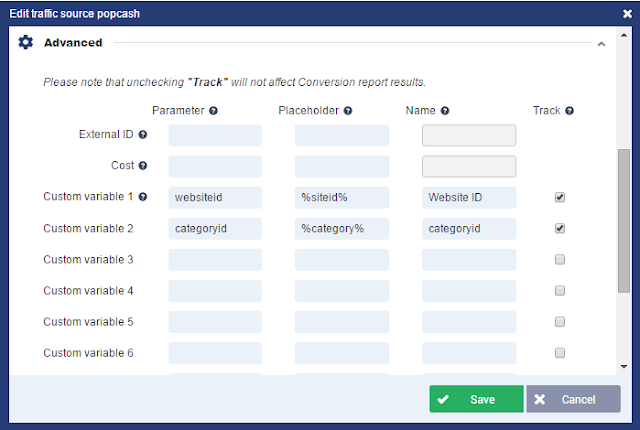Screen dimensions: 640x430
Task: Focus Custom variable 4 Placeholder field
Action: tap(342, 291)
